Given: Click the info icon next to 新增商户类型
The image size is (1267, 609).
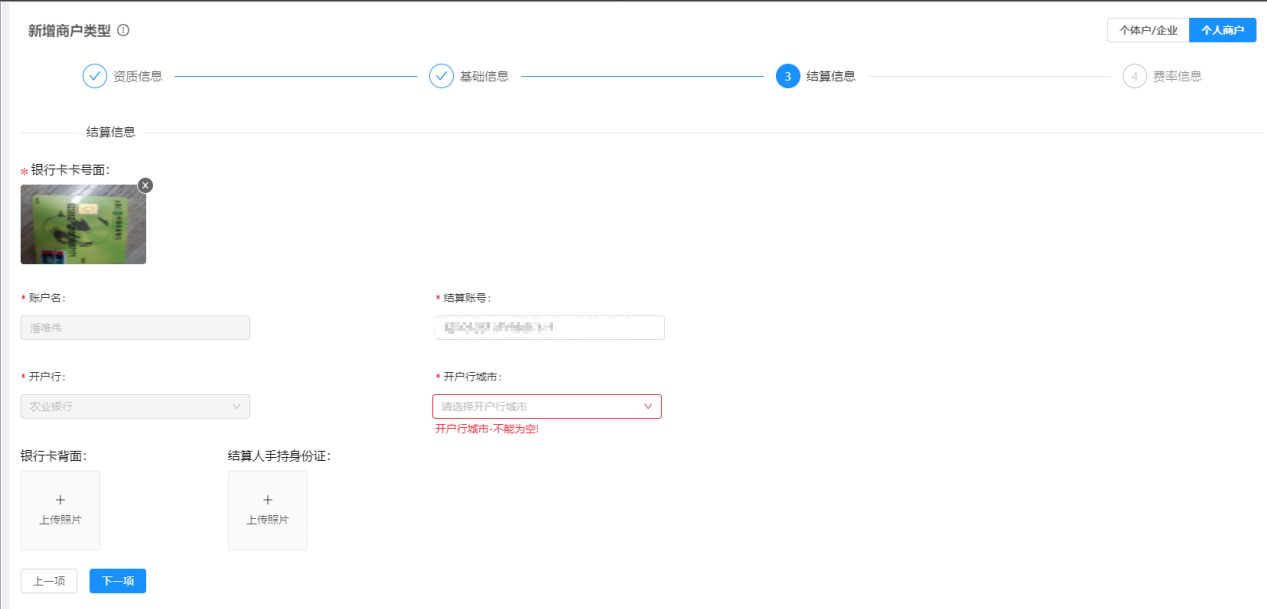Looking at the screenshot, I should 122,30.
